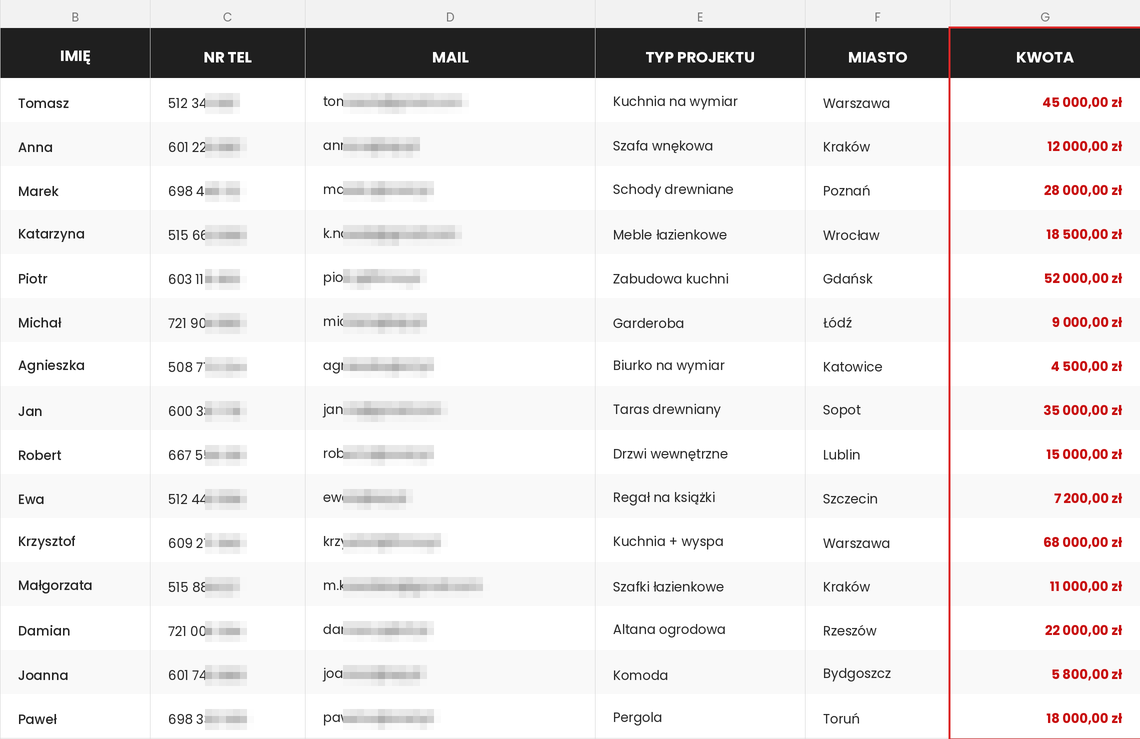Click Paweł's phone number cell

point(228,717)
